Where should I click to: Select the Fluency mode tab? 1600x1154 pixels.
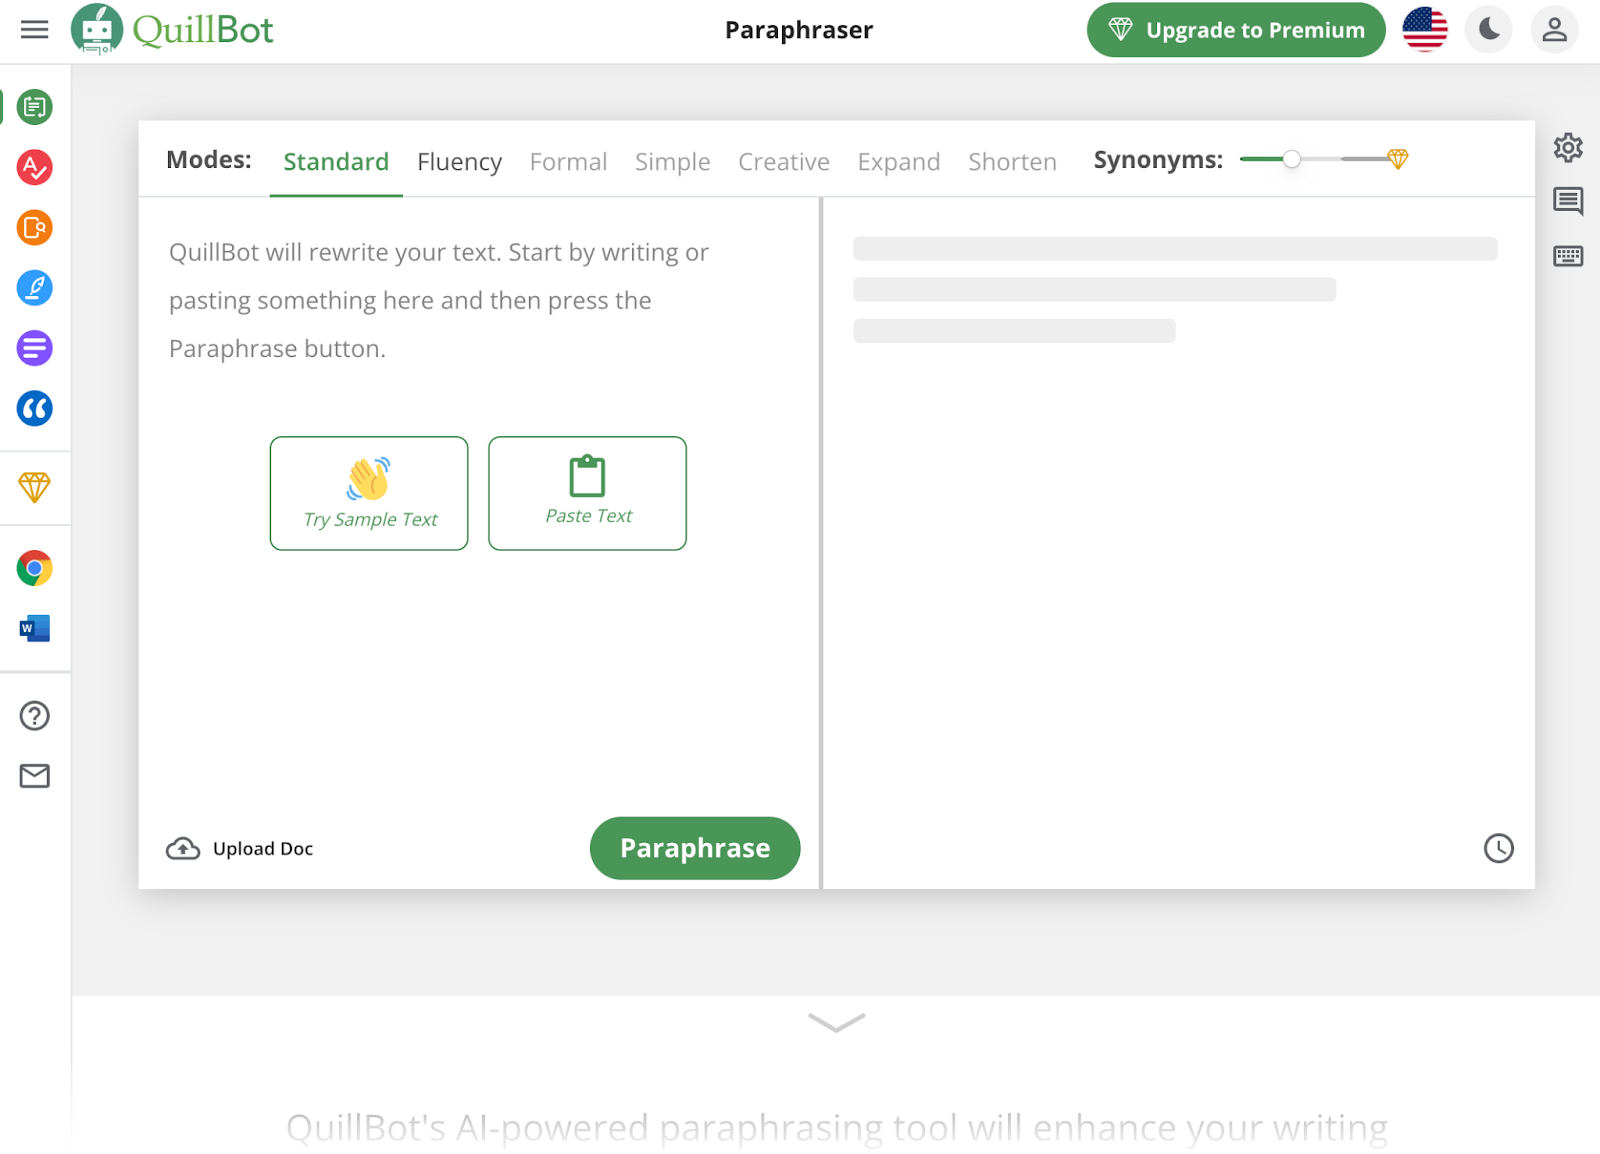[459, 162]
